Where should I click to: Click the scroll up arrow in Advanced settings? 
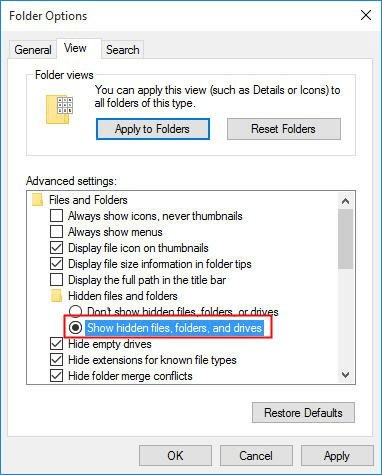tap(346, 201)
